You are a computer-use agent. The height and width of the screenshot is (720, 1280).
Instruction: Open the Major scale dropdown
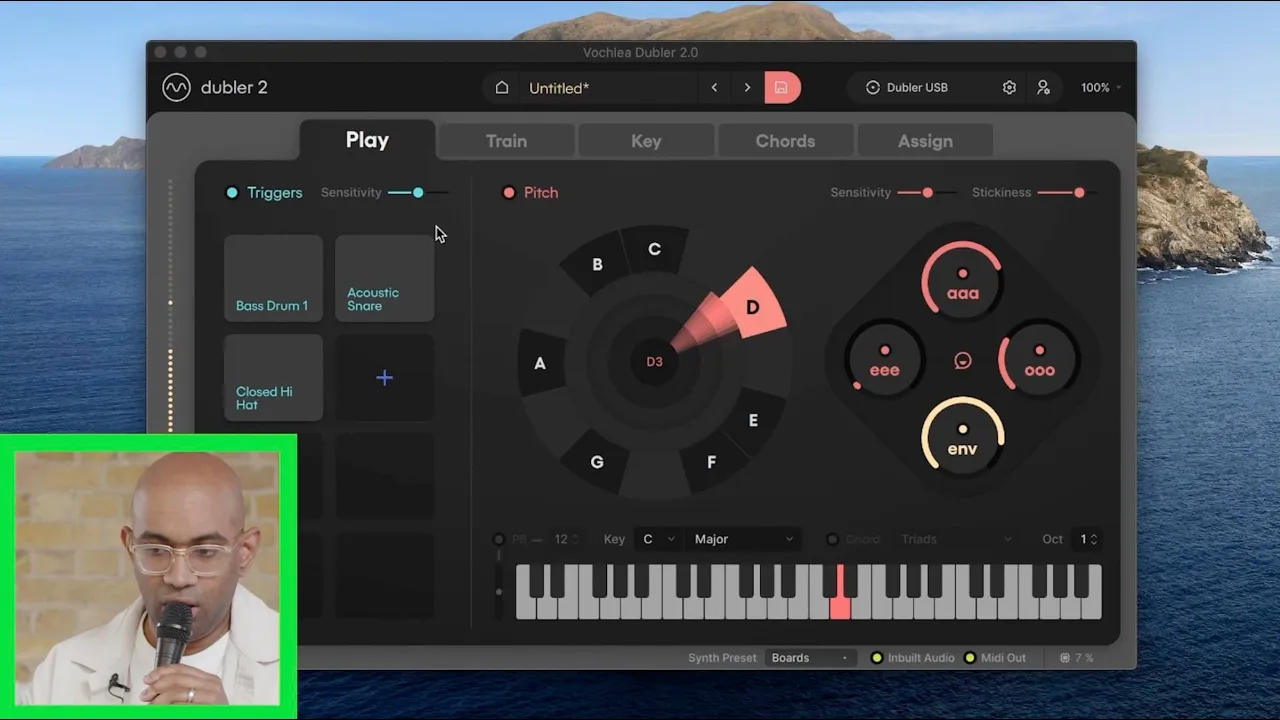point(744,539)
